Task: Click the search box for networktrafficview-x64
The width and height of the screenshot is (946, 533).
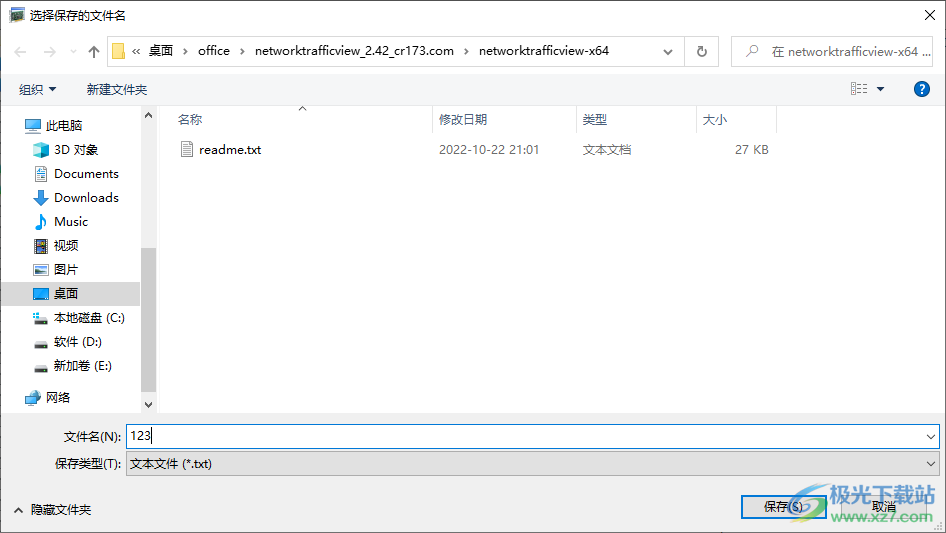Action: pos(832,52)
